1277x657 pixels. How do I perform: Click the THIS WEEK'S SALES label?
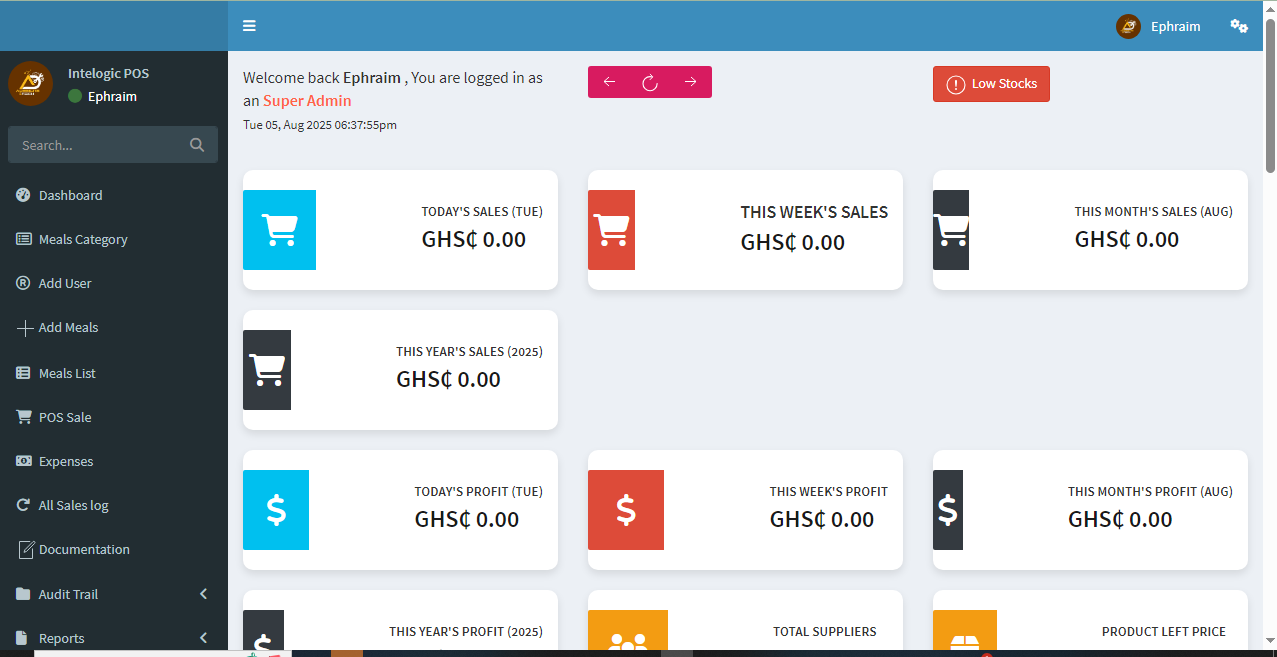[814, 212]
